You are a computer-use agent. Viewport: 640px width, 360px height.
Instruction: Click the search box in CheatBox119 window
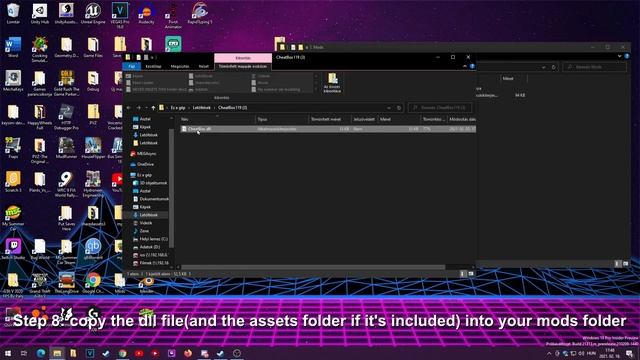[x=440, y=108]
